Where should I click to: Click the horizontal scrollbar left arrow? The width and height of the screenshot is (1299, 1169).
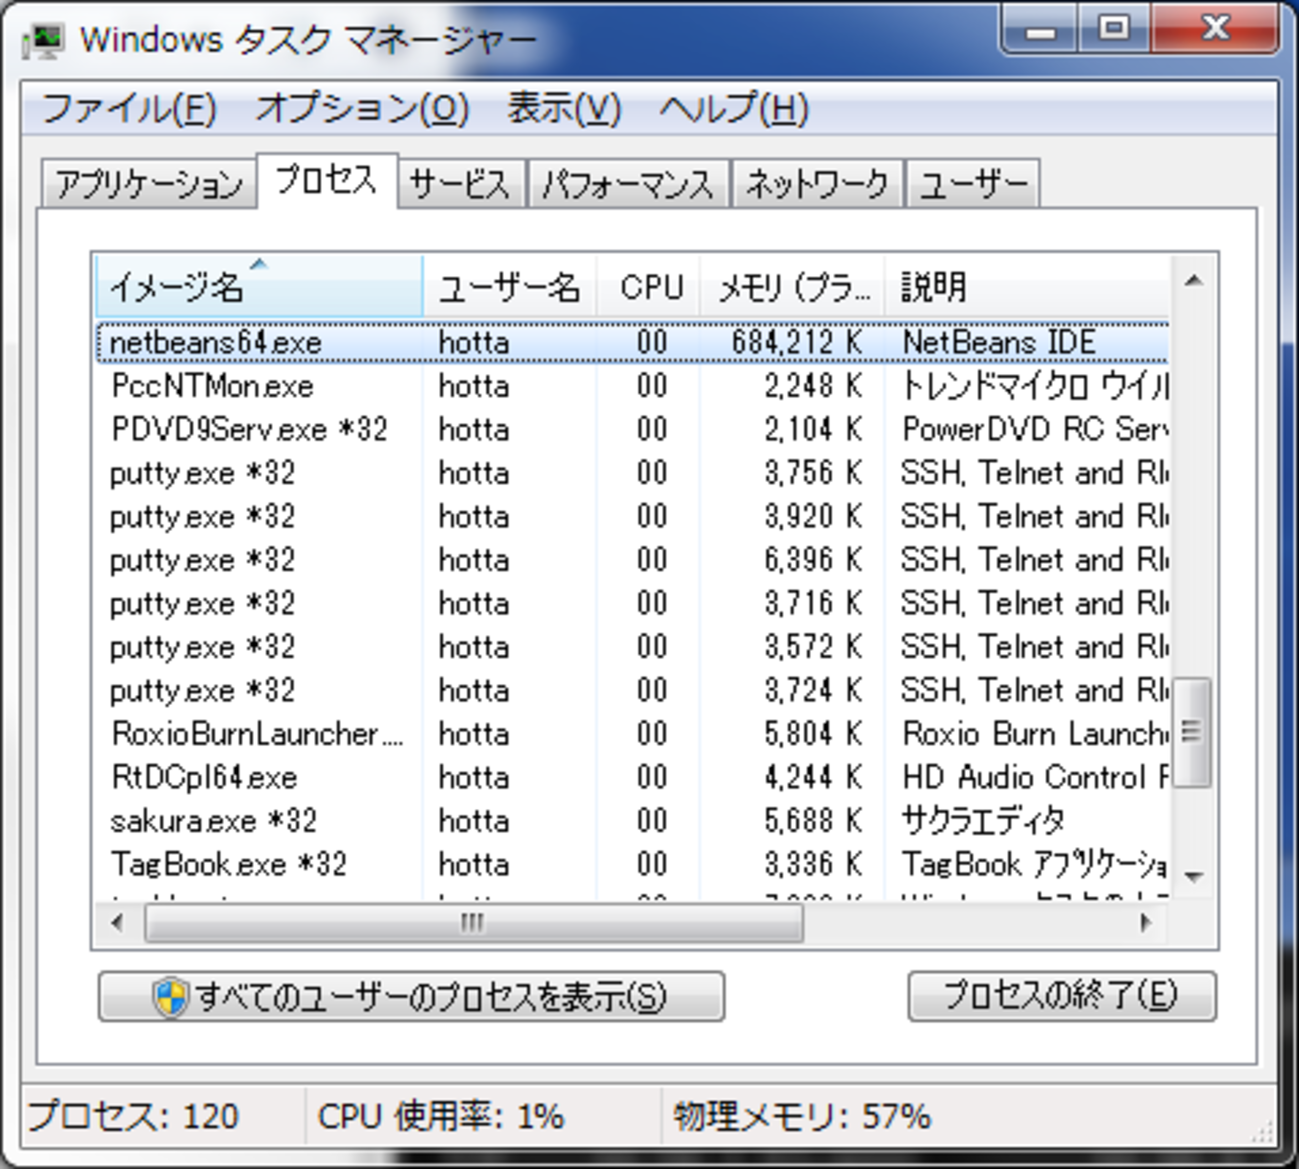(117, 922)
